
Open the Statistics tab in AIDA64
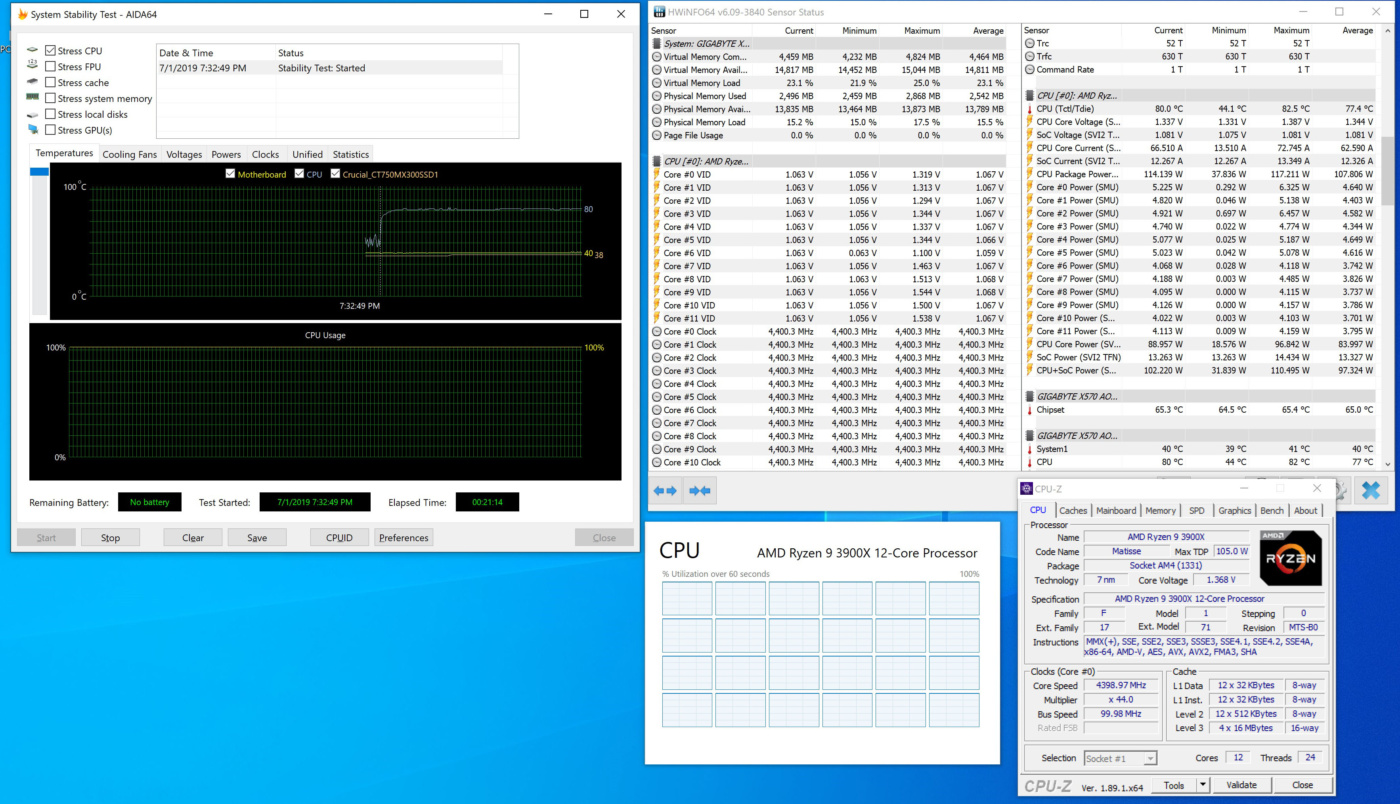coord(351,155)
